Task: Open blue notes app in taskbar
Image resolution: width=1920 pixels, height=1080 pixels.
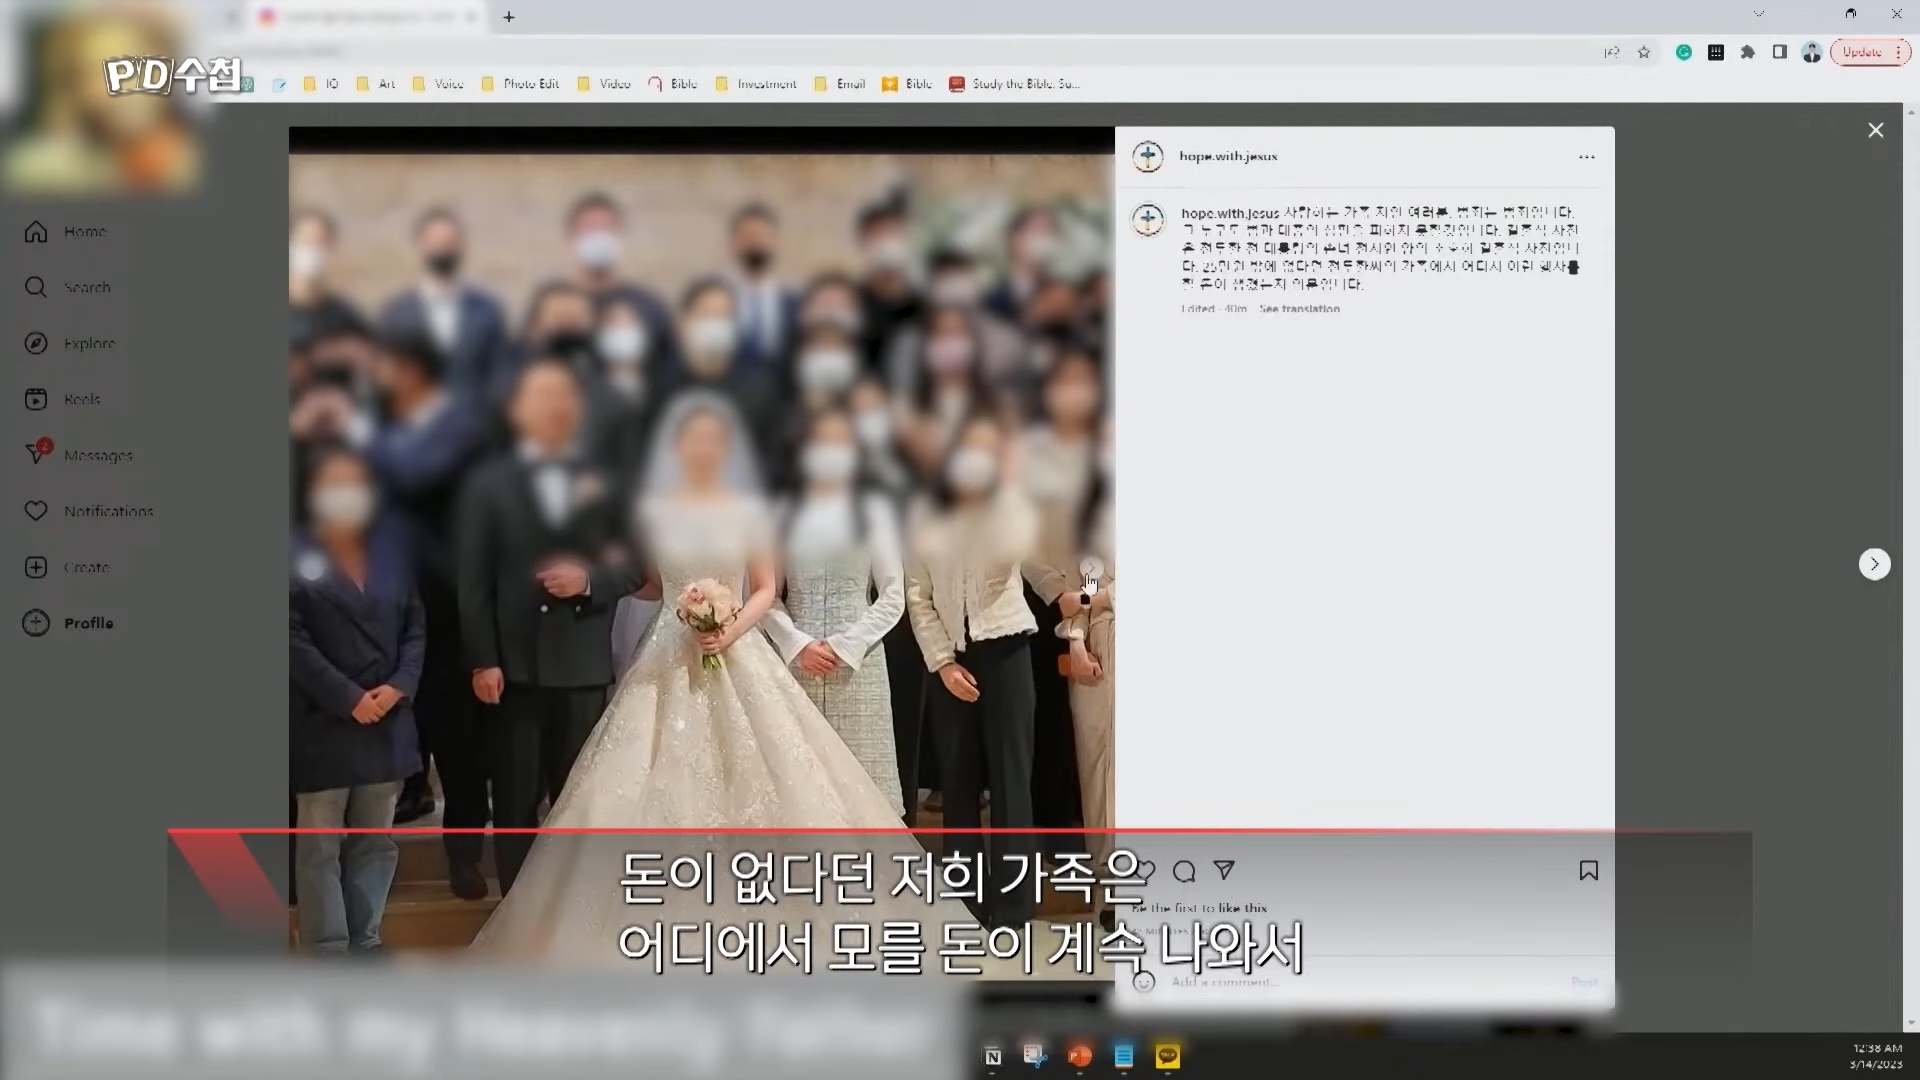Action: (x=1124, y=1056)
